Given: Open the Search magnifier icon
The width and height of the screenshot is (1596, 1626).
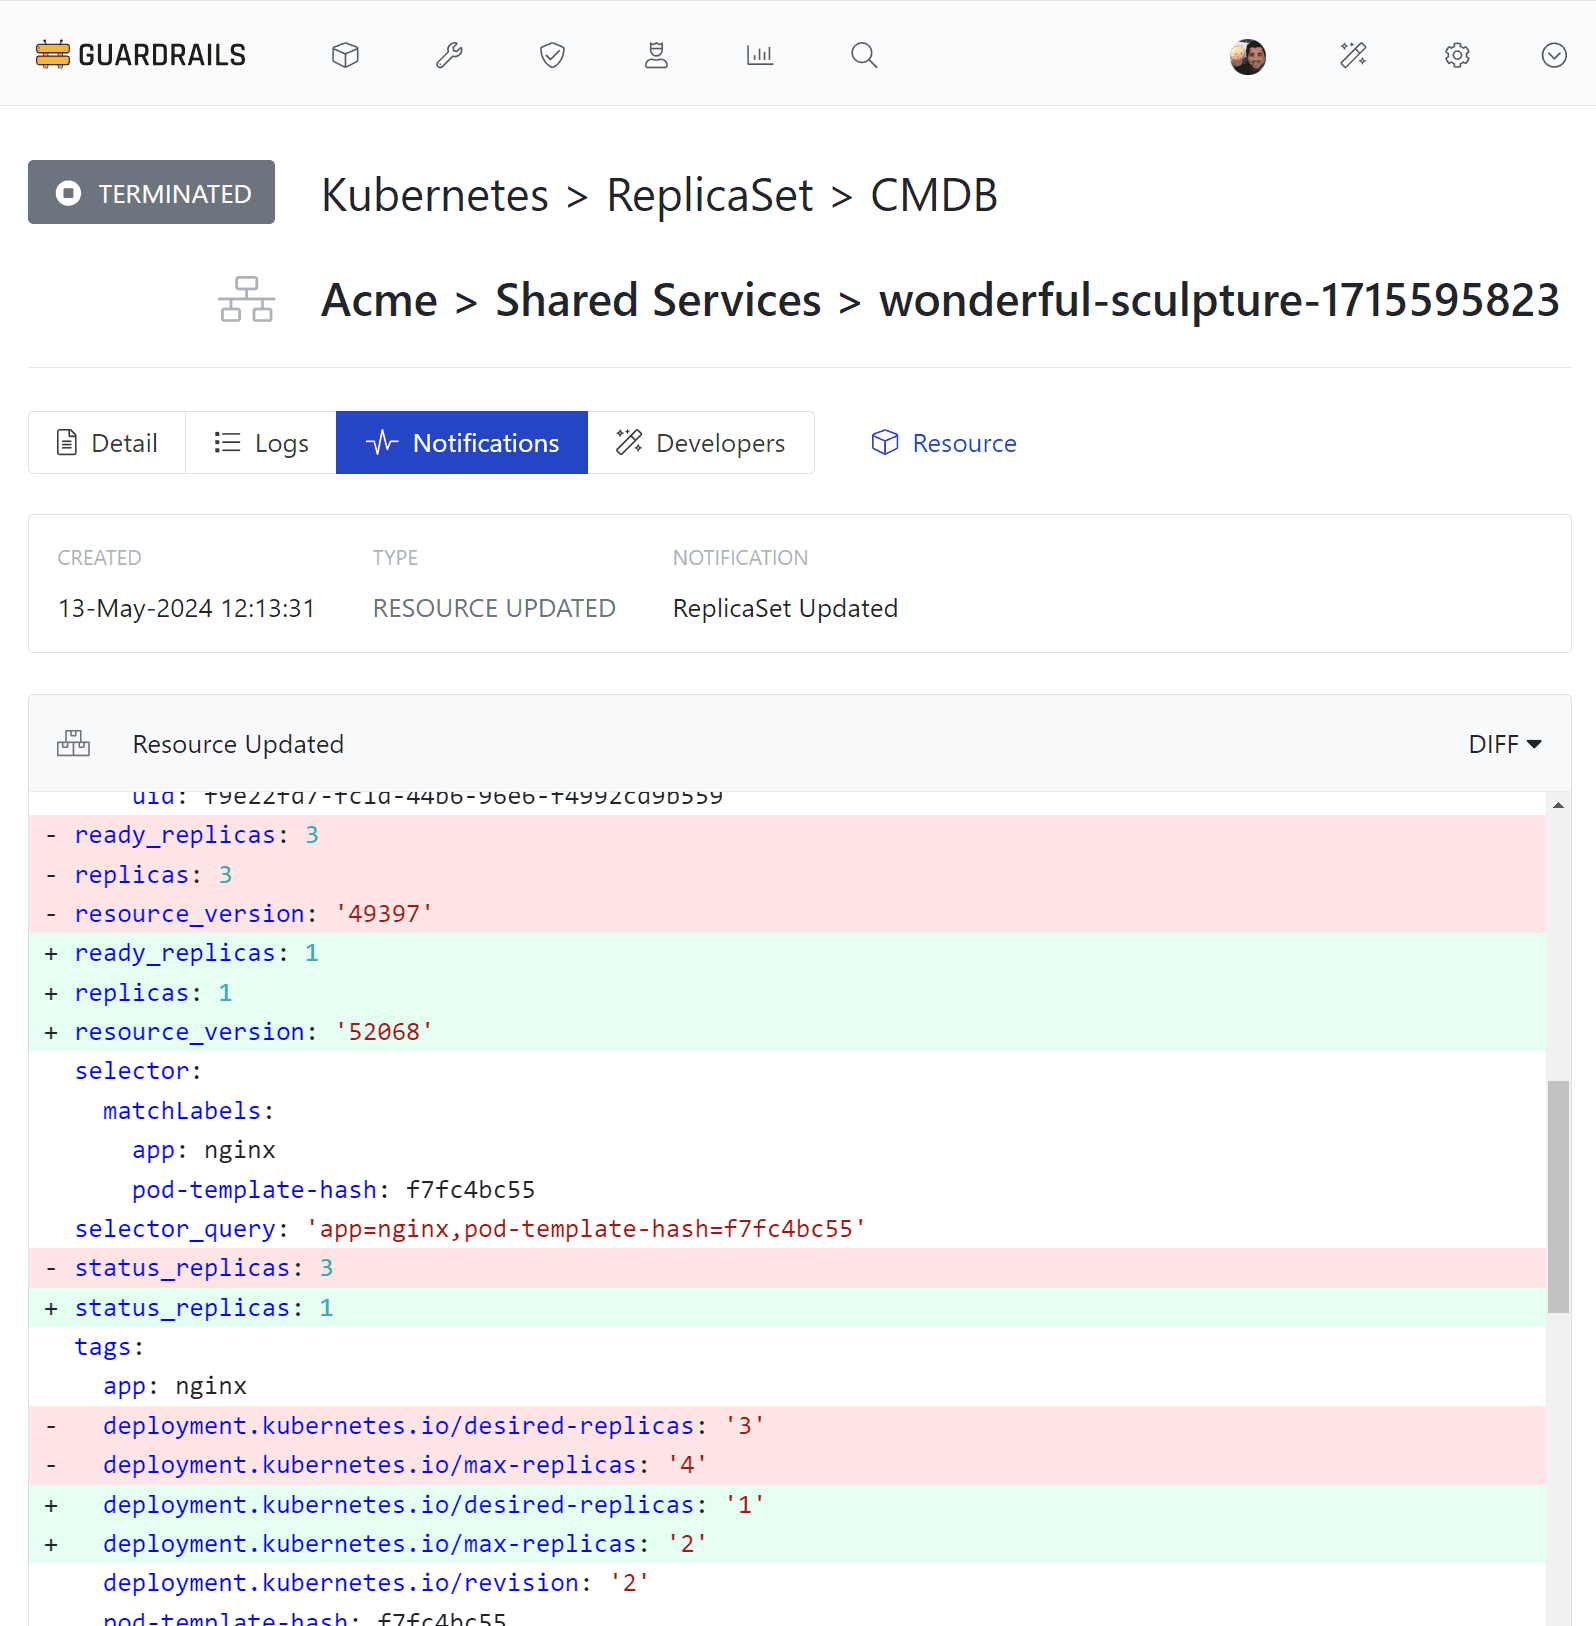Looking at the screenshot, I should coord(864,55).
